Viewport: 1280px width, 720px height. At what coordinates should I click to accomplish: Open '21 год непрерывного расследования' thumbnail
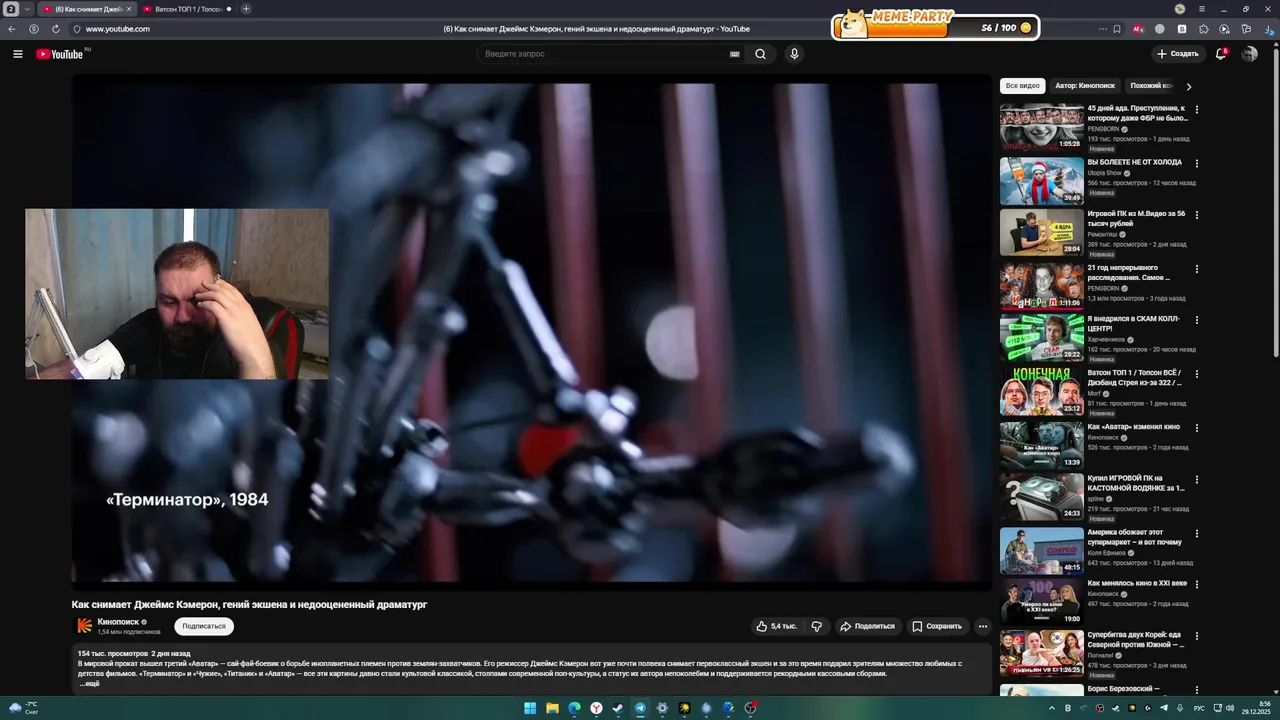point(1041,285)
